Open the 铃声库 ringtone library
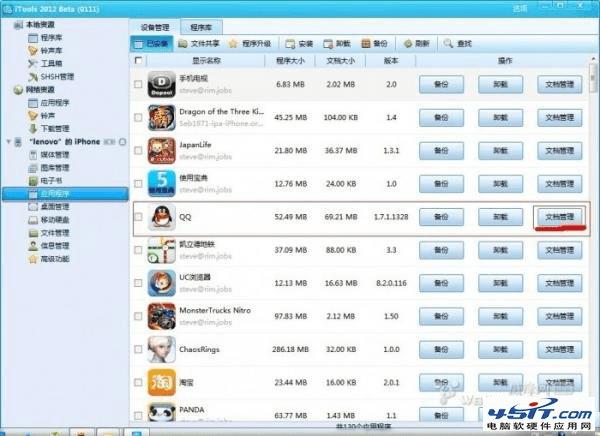The height and width of the screenshot is (436, 600). click(x=45, y=51)
